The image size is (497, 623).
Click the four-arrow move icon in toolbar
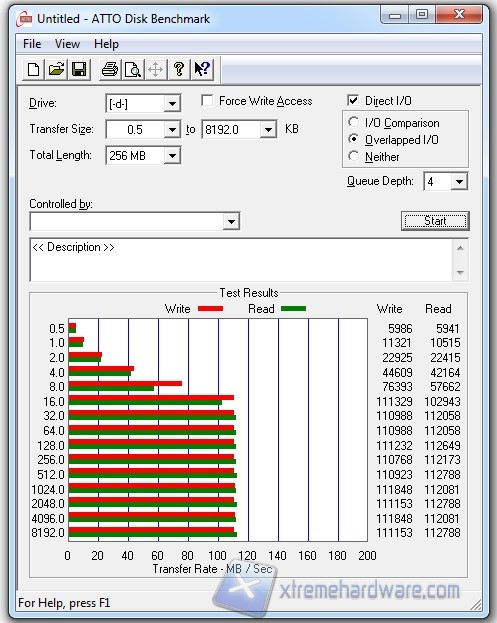pos(155,70)
